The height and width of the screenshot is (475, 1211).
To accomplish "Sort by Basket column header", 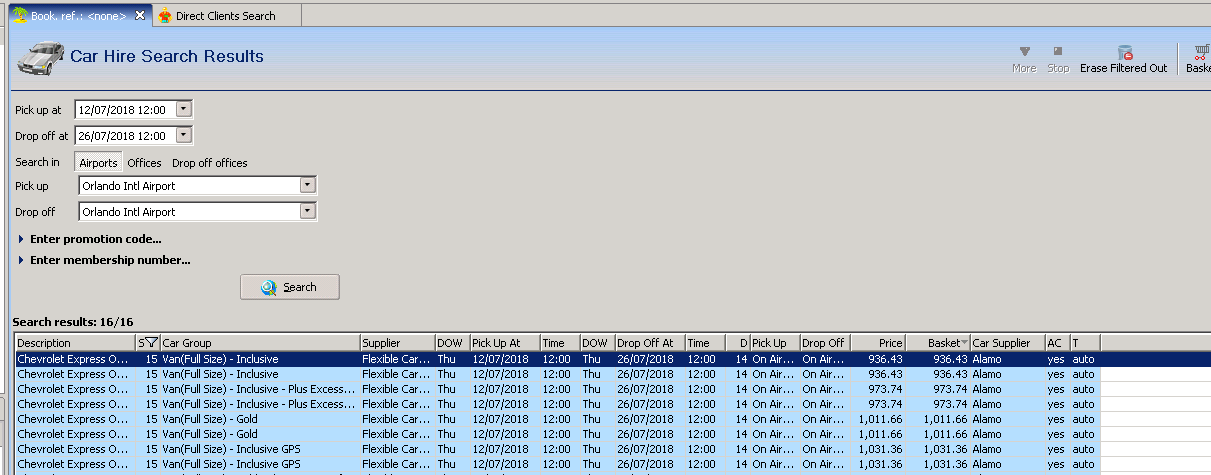I will coord(938,343).
